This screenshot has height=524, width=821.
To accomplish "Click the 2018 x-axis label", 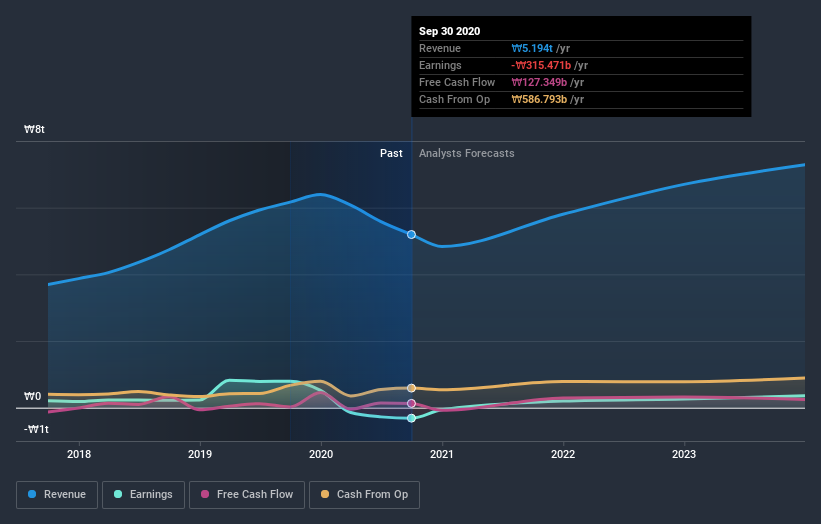I will (79, 454).
